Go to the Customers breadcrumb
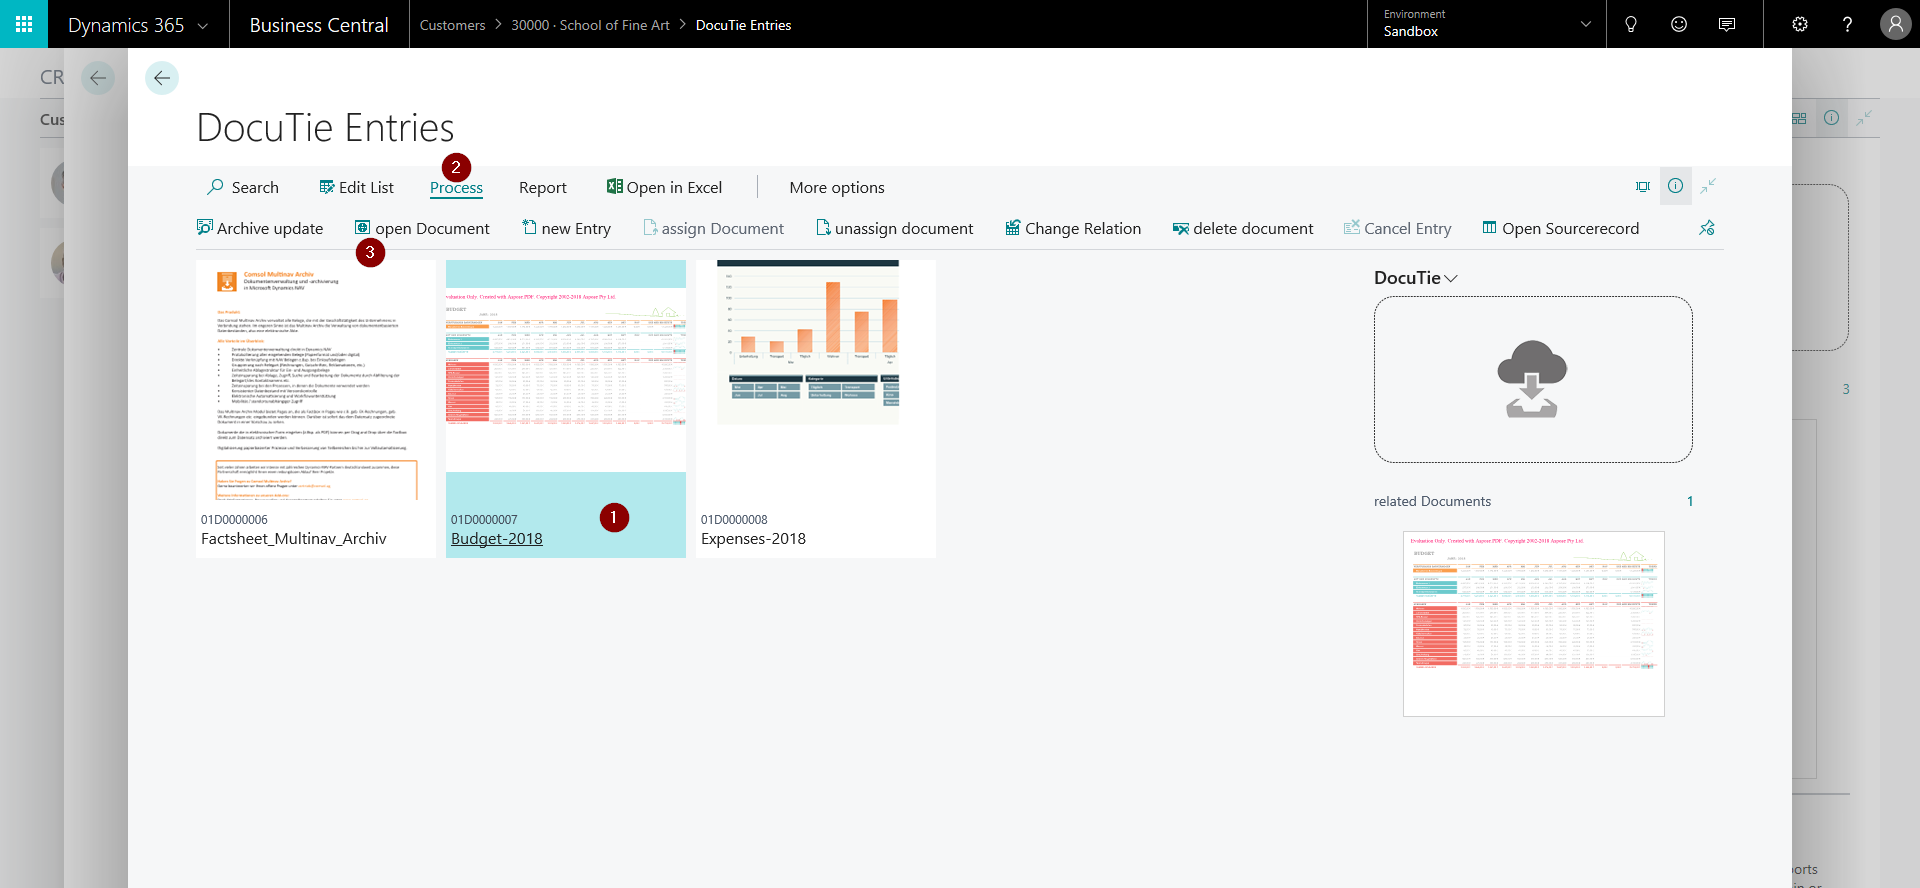Image resolution: width=1920 pixels, height=888 pixels. 452,25
